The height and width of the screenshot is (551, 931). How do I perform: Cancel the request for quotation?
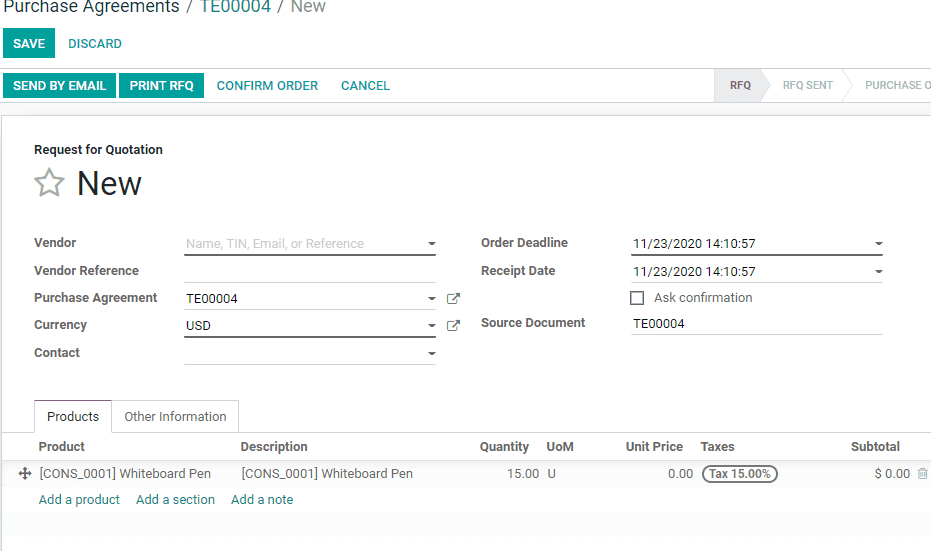coord(365,86)
